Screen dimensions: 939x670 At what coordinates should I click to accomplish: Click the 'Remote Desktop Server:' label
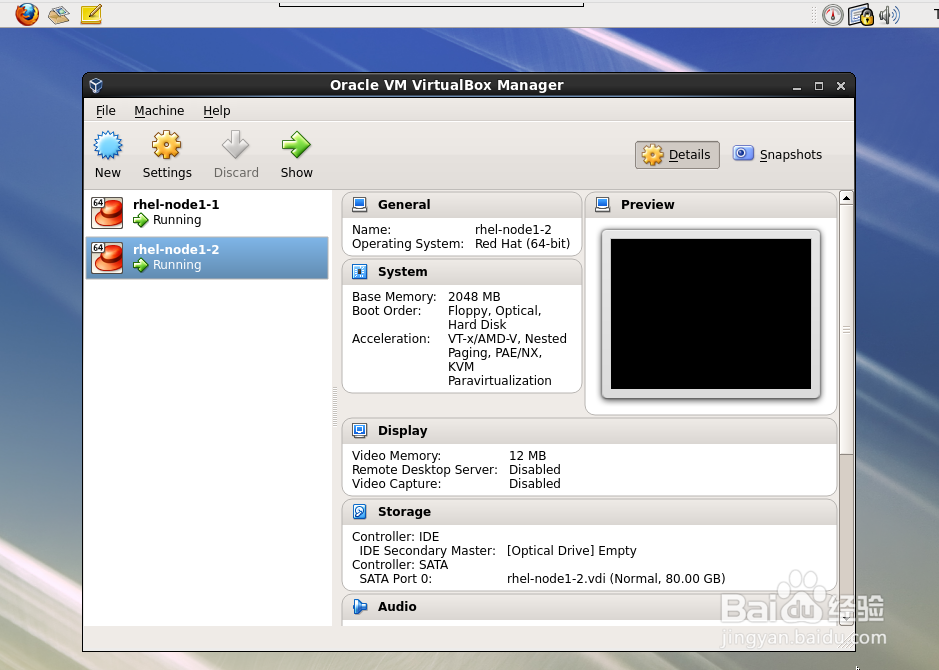[x=425, y=469]
